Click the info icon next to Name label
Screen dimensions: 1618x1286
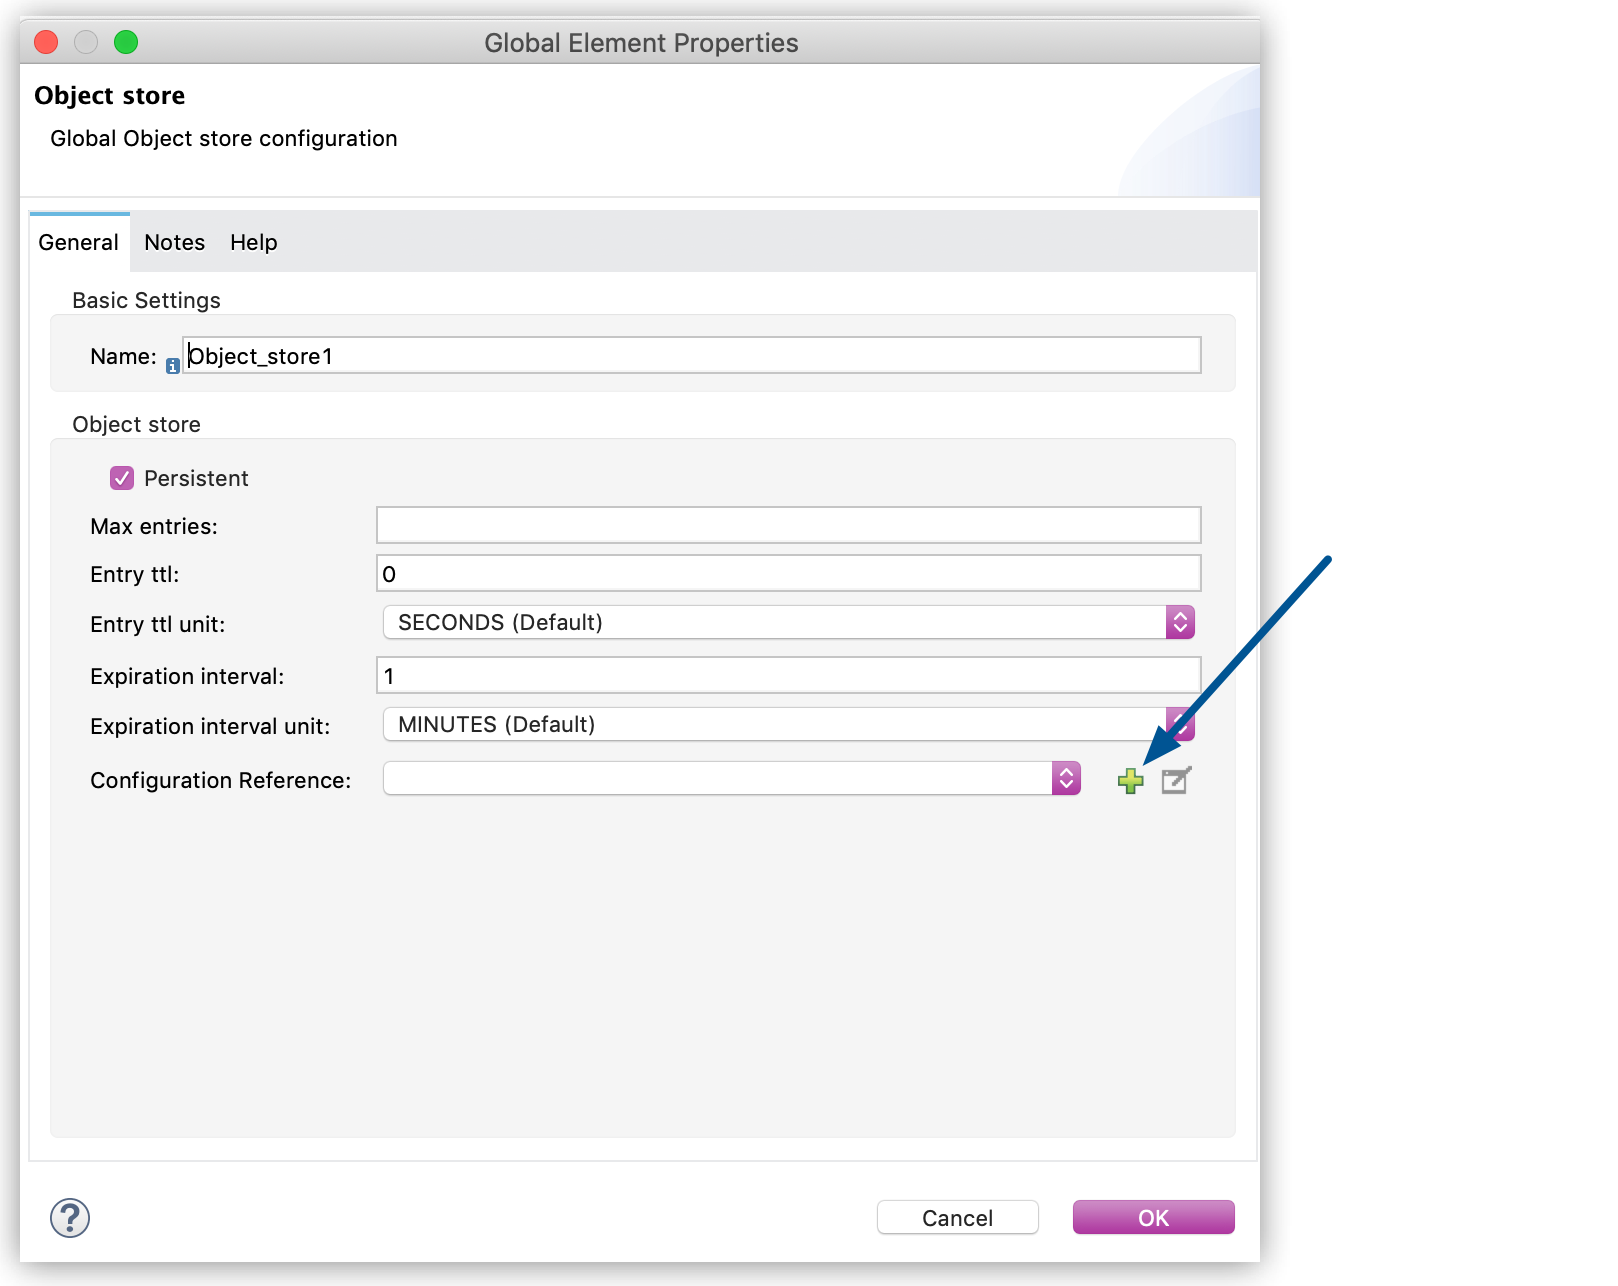[172, 365]
